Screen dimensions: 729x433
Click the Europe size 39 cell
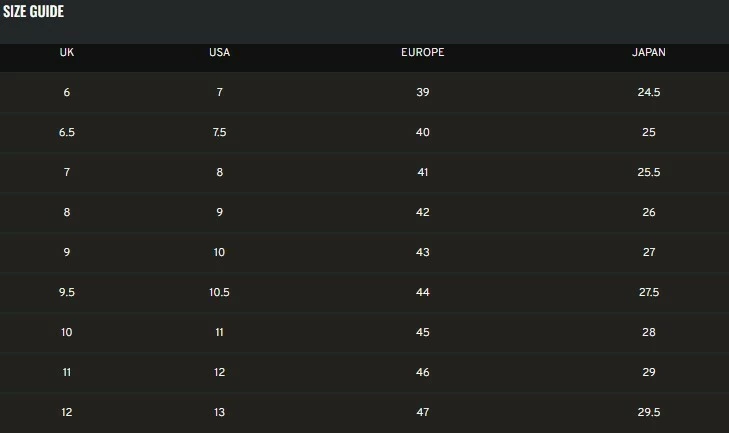422,92
